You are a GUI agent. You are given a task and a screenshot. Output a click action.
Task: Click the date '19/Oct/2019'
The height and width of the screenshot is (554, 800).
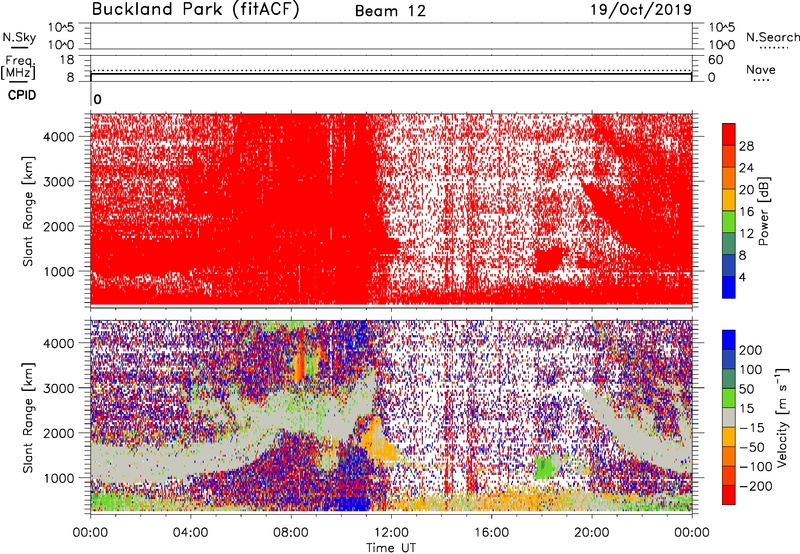point(641,10)
